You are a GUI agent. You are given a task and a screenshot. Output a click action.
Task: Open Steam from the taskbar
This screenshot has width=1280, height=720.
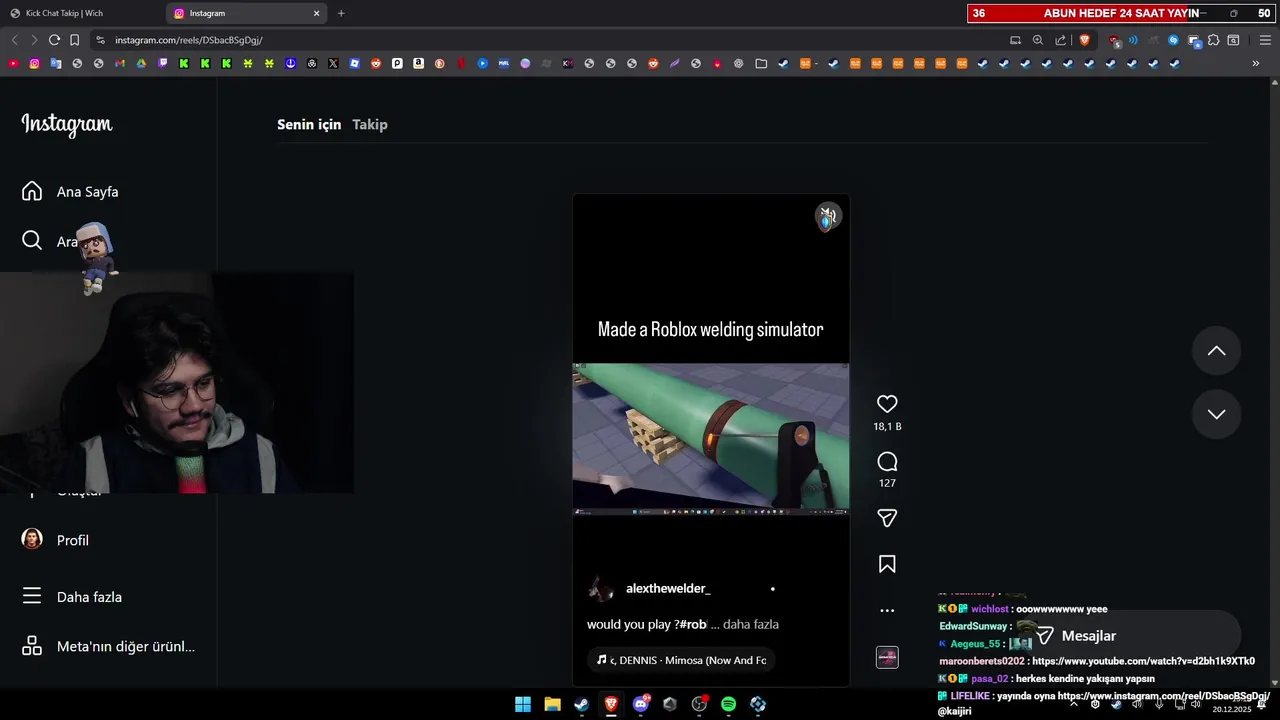[581, 704]
